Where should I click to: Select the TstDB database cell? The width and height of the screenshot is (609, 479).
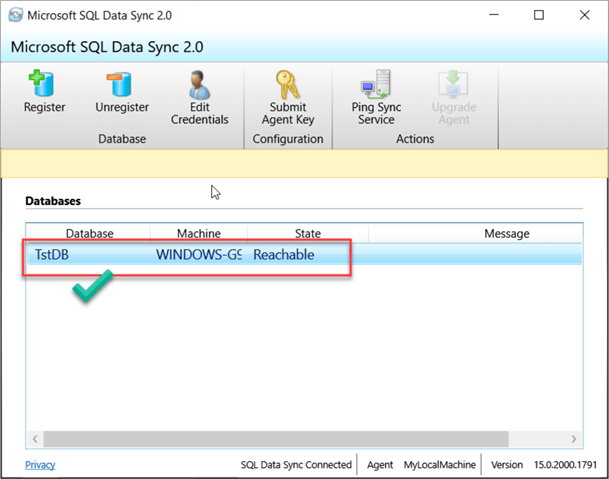[52, 255]
